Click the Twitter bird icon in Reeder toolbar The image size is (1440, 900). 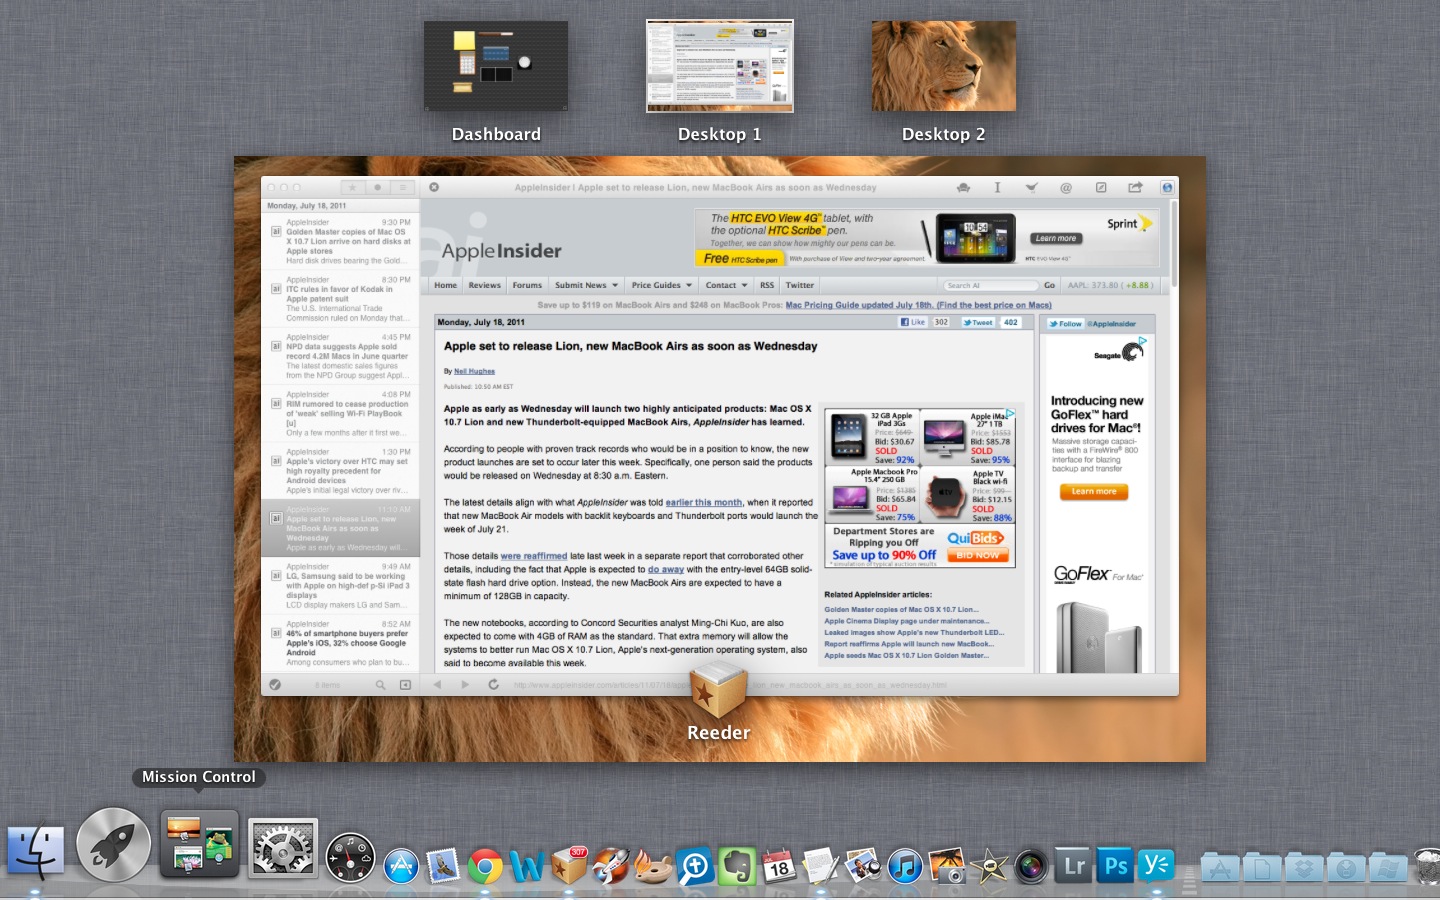point(1031,187)
